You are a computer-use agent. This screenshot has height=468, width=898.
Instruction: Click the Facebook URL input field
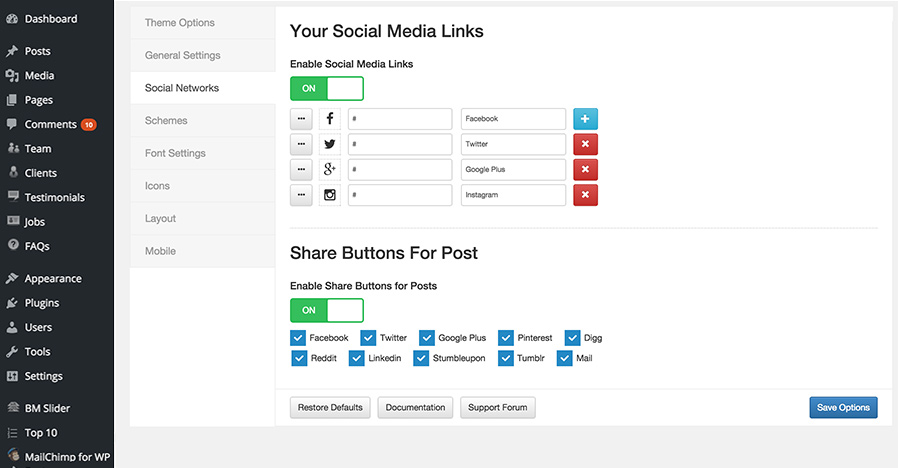coord(400,119)
